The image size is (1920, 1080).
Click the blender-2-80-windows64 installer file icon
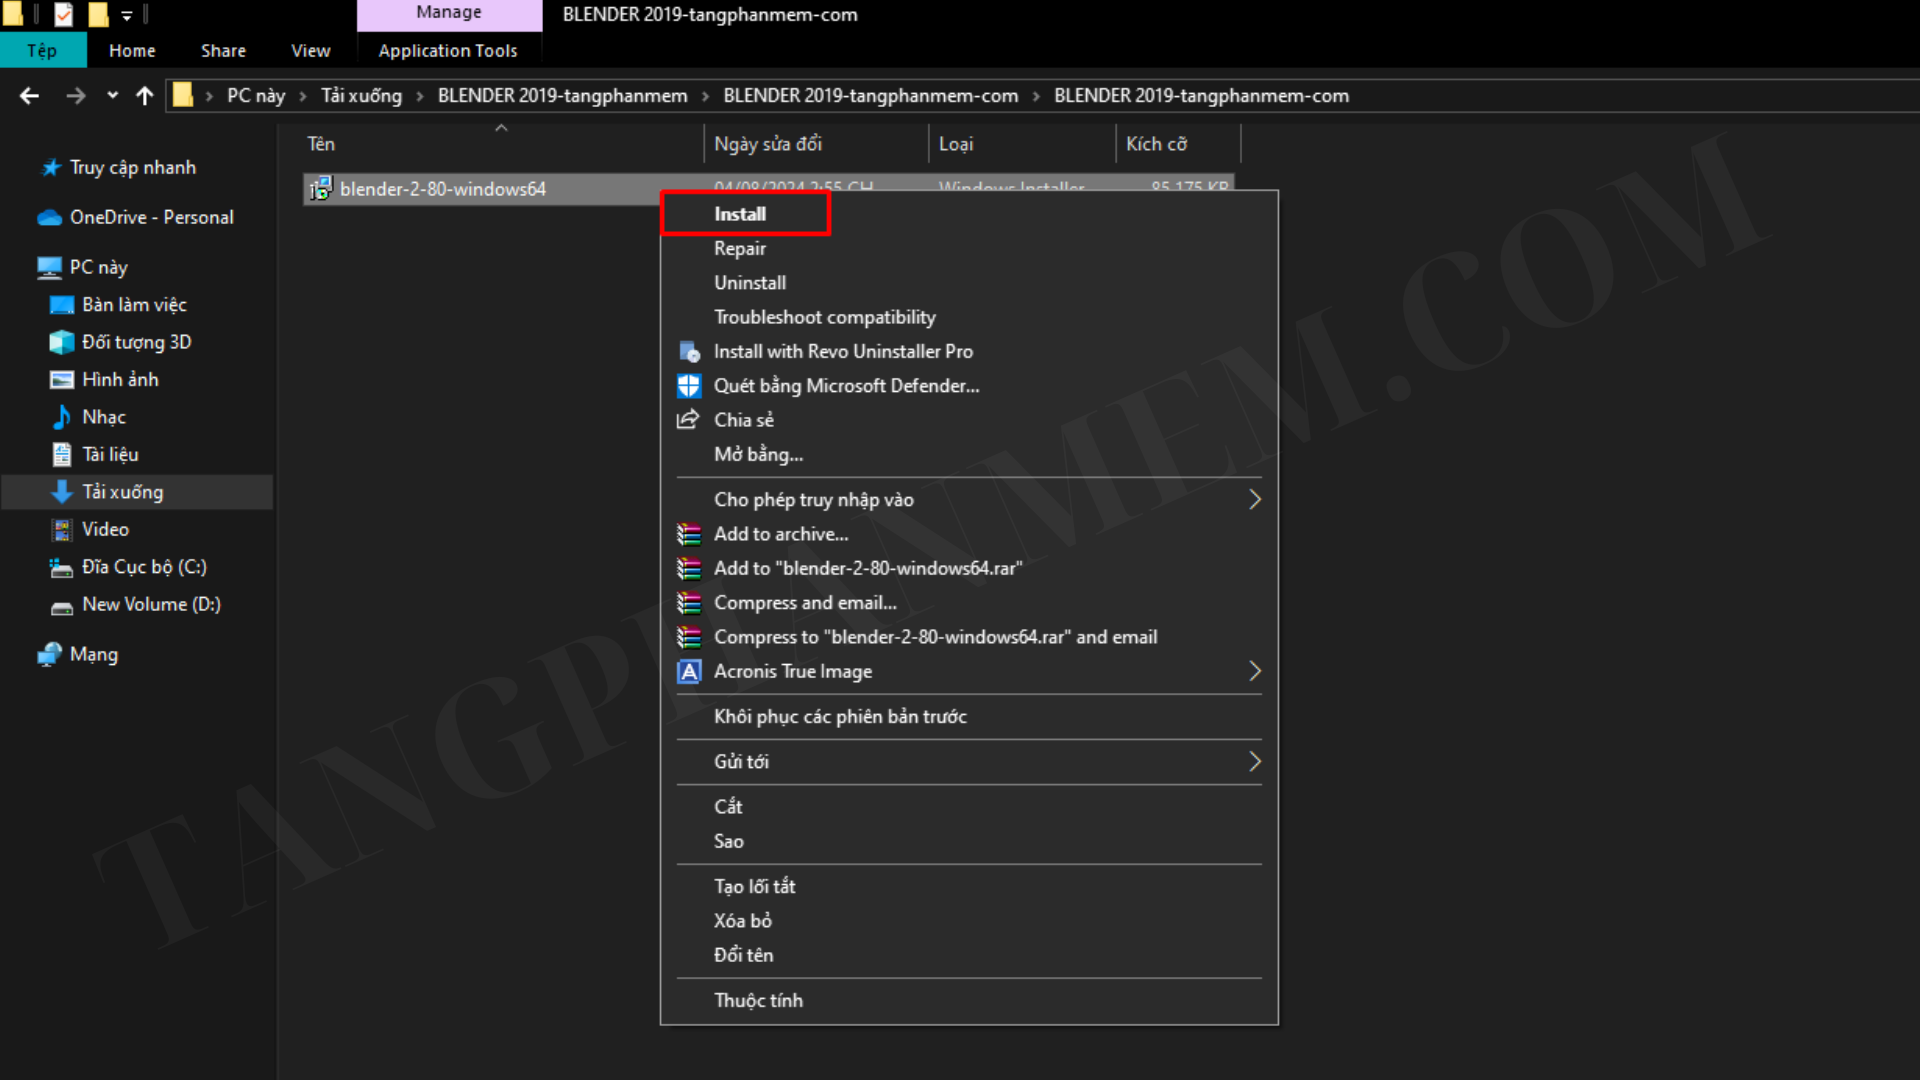320,189
